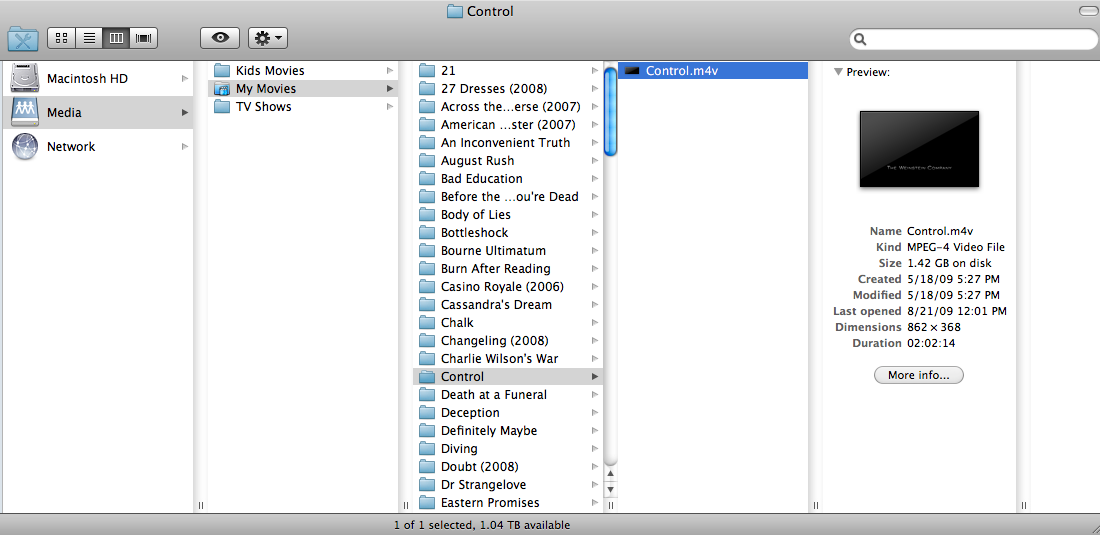The image size is (1100, 535).
Task: Collapse the Preview disclosure triangle
Action: 838,72
